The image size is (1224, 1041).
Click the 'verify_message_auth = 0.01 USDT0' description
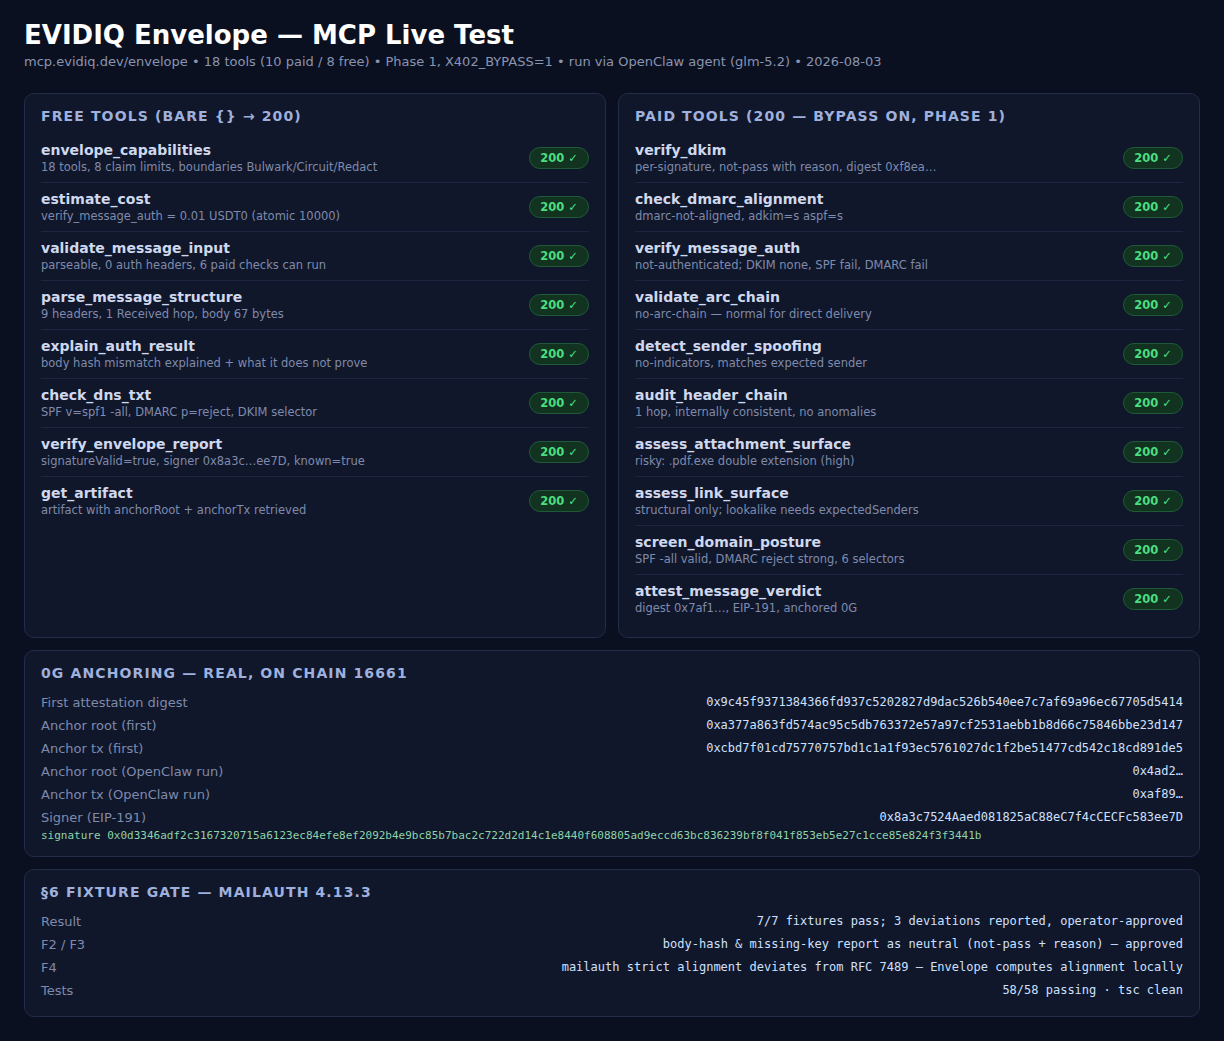click(x=190, y=216)
